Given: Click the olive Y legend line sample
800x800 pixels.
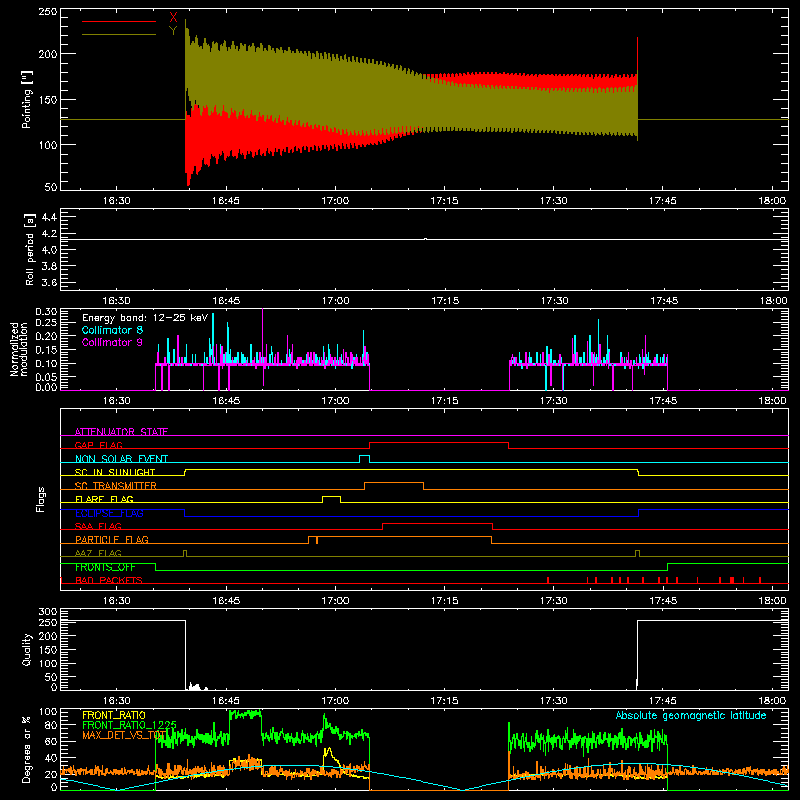Looking at the screenshot, I should tap(119, 35).
